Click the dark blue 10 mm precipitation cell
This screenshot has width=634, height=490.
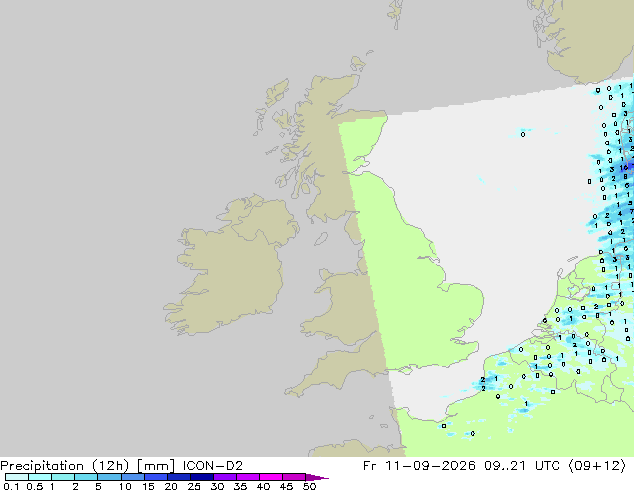click(x=624, y=167)
